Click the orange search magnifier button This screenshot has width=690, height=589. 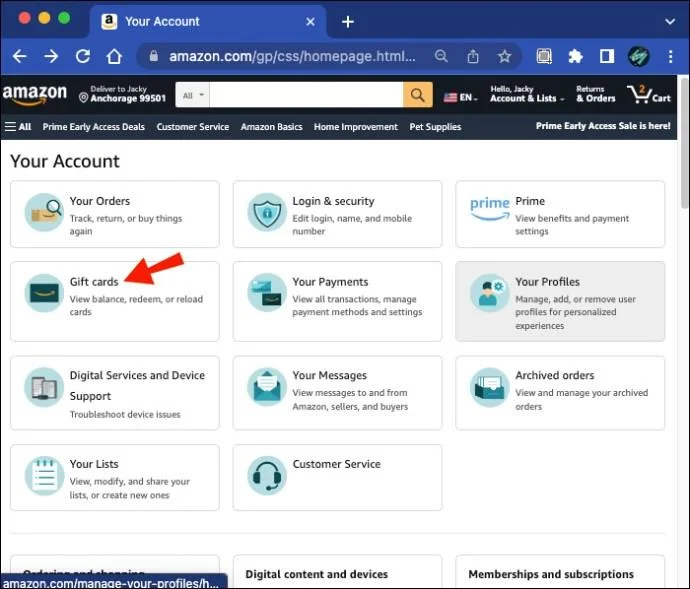[418, 95]
